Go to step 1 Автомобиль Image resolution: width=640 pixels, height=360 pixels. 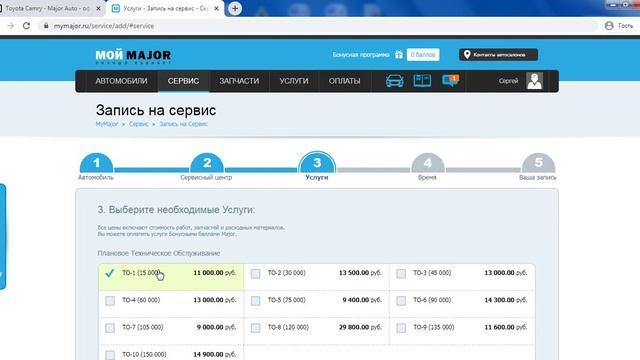click(96, 163)
